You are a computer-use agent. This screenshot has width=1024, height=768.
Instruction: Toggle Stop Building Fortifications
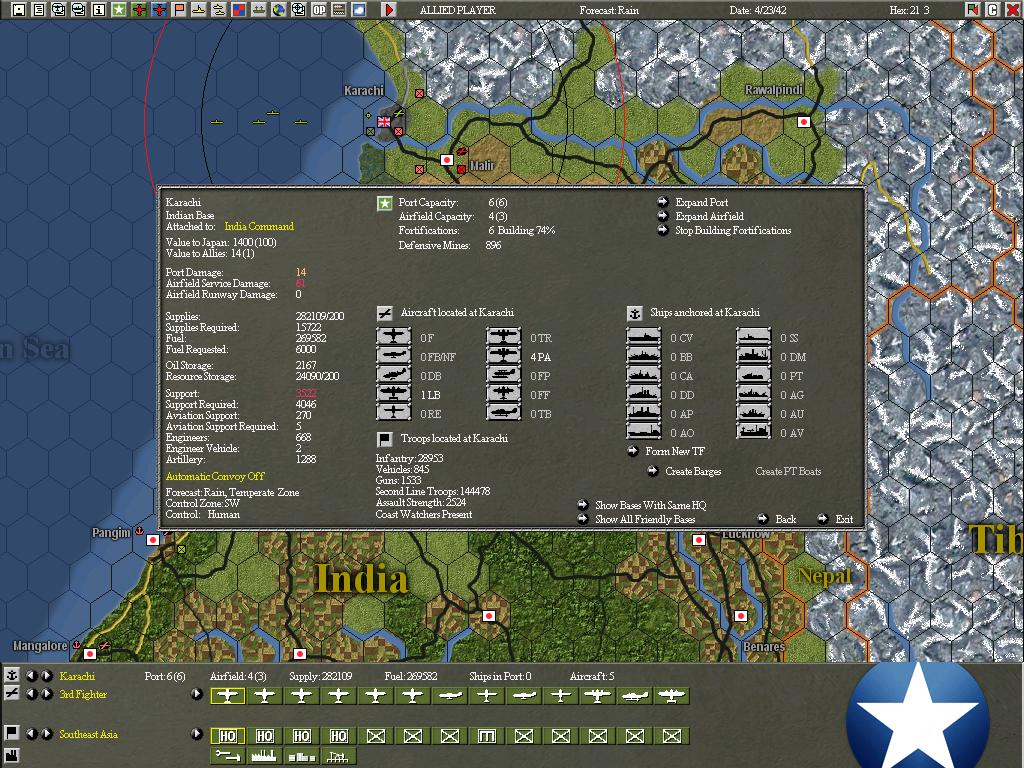[733, 230]
